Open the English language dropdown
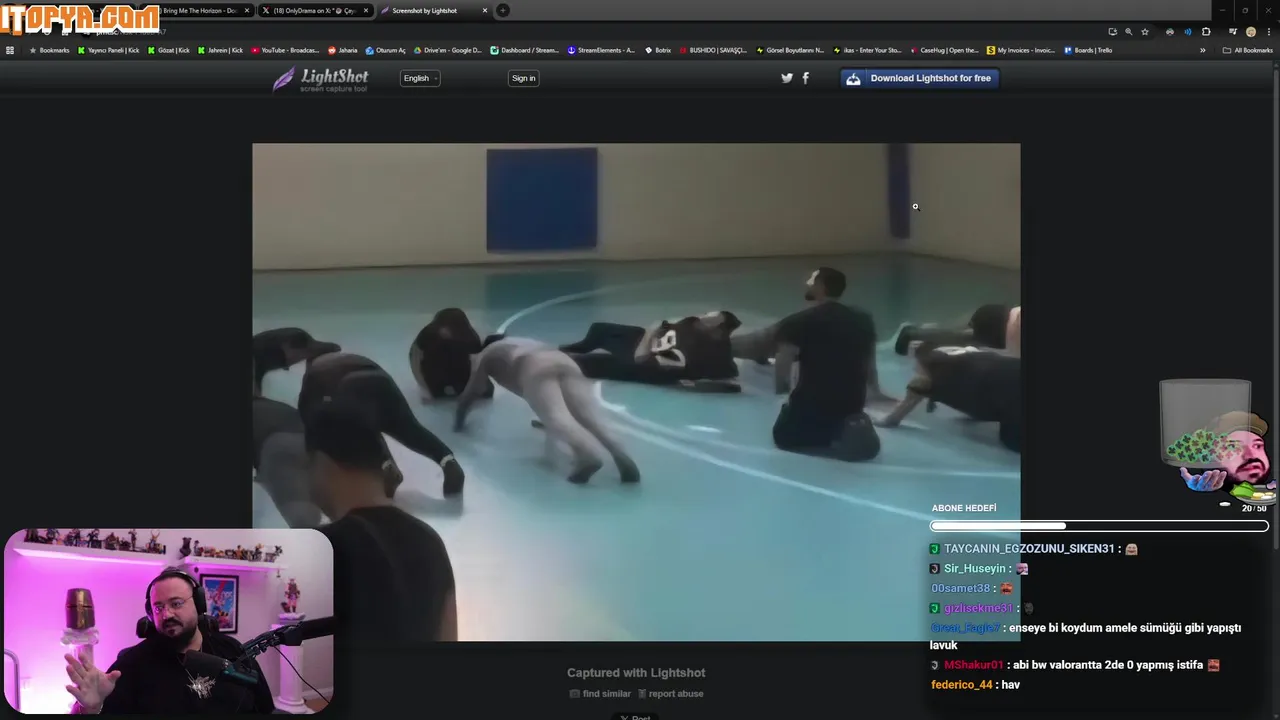1280x720 pixels. [420, 78]
